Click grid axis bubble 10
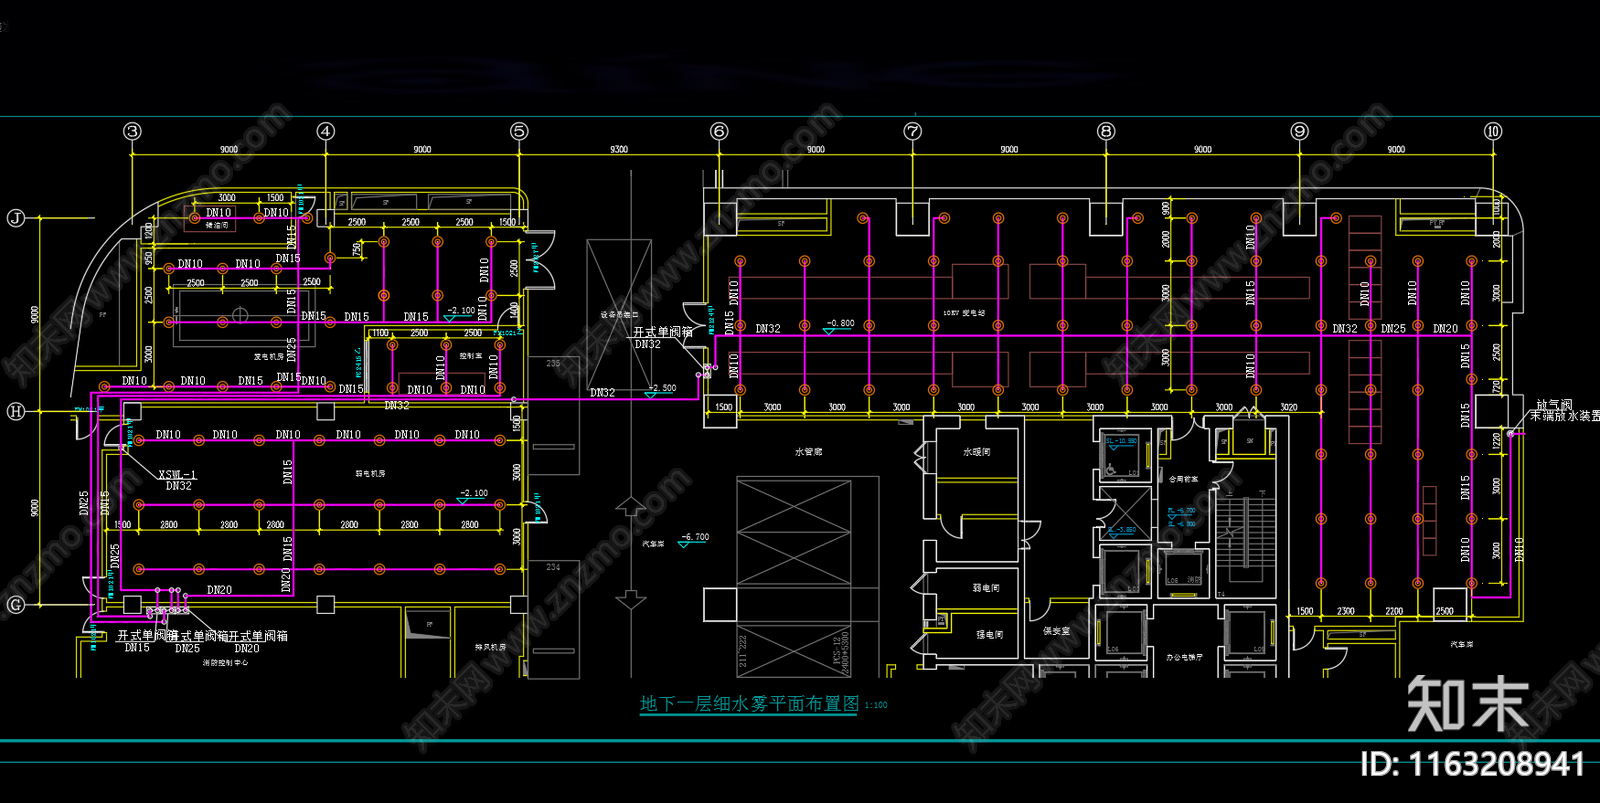1600x803 pixels. click(1493, 131)
